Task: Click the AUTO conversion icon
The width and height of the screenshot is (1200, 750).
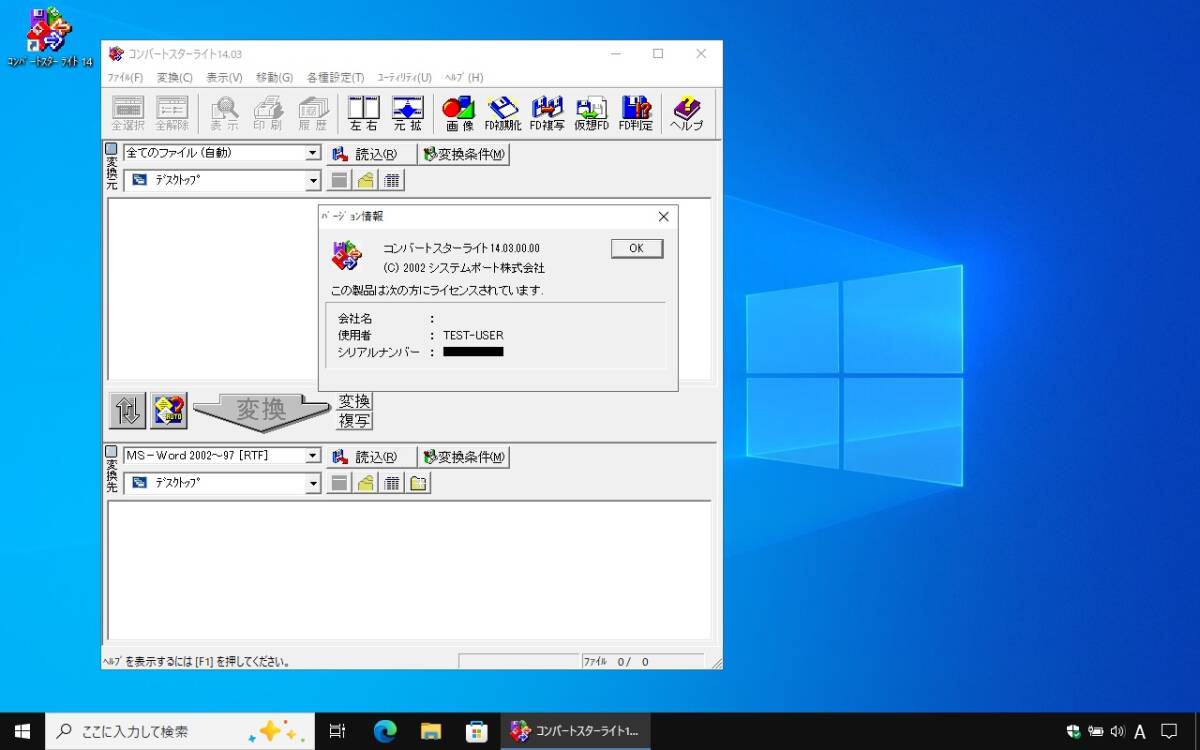Action: point(169,410)
